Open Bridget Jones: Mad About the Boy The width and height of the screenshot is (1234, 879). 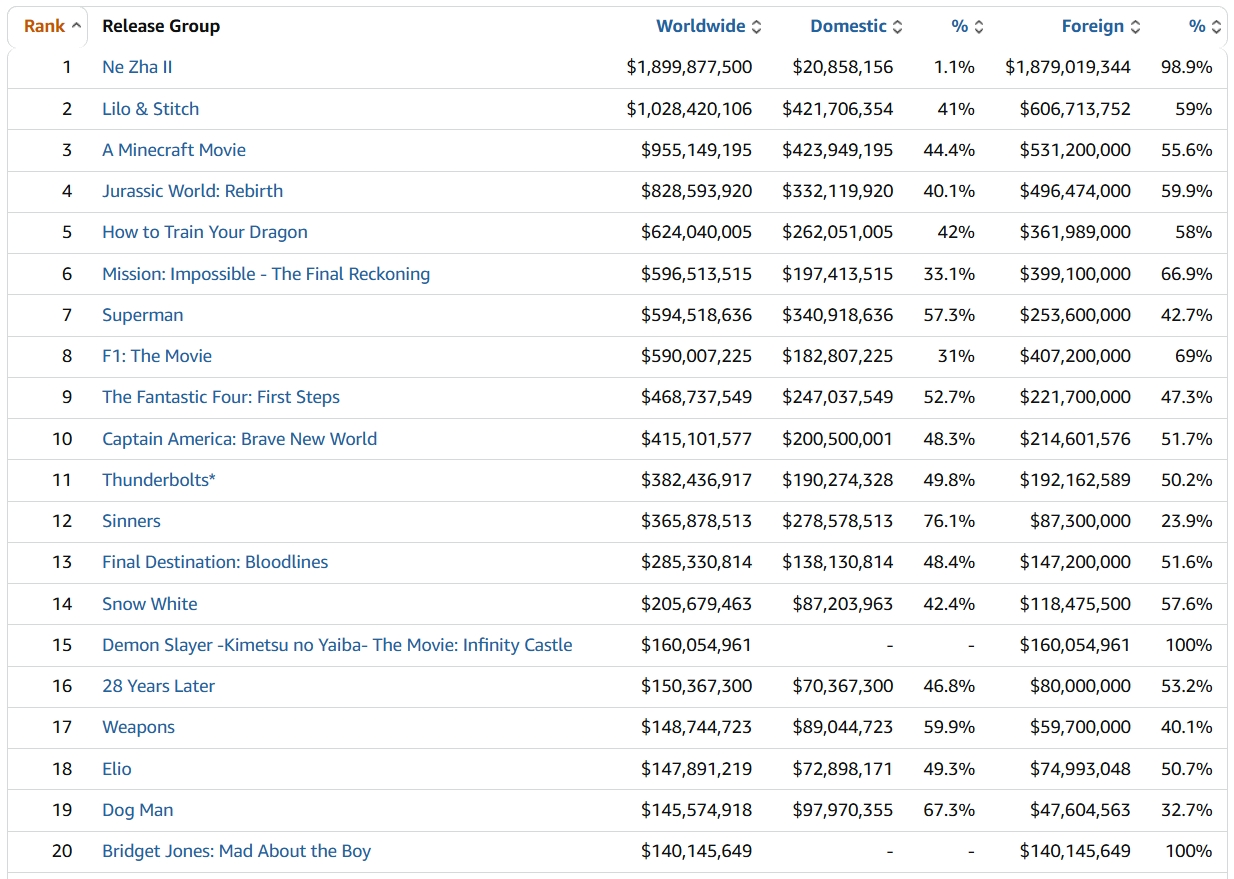click(236, 851)
